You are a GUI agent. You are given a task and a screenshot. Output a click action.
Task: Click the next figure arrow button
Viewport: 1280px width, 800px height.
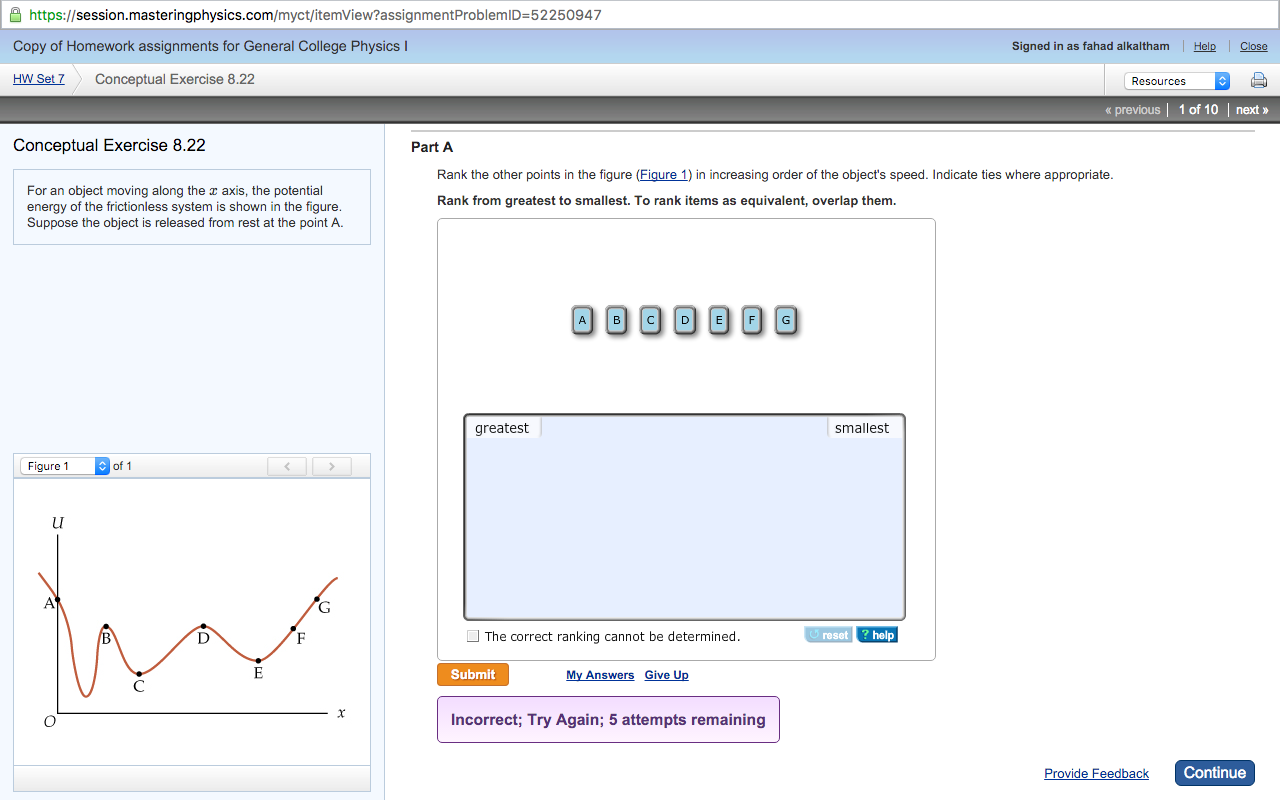coord(332,466)
